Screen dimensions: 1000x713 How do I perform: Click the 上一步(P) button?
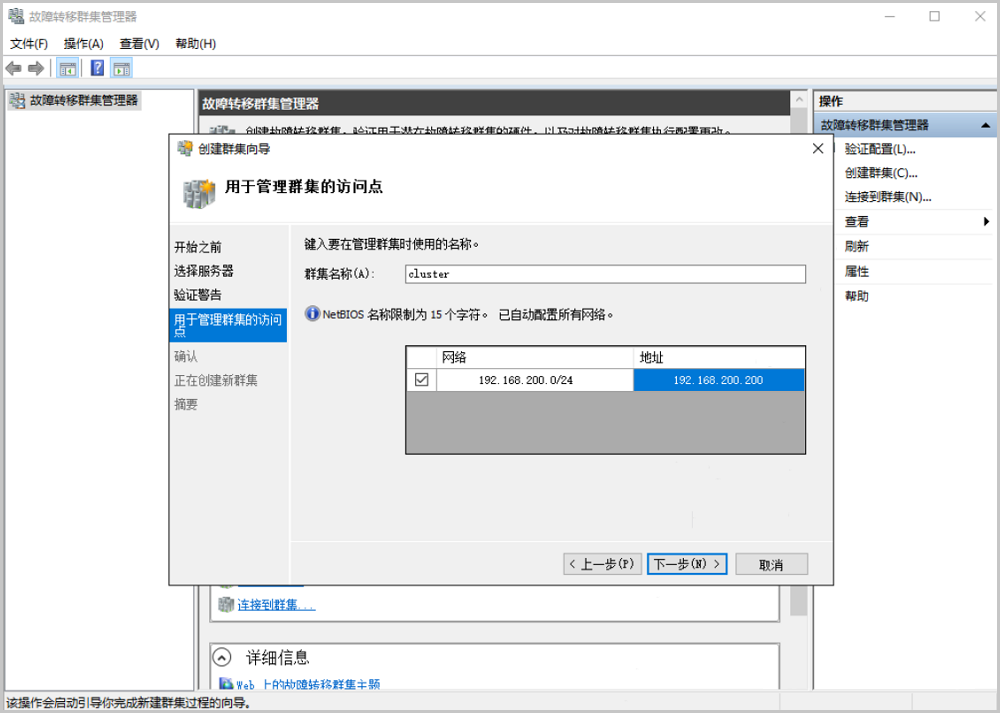click(602, 564)
